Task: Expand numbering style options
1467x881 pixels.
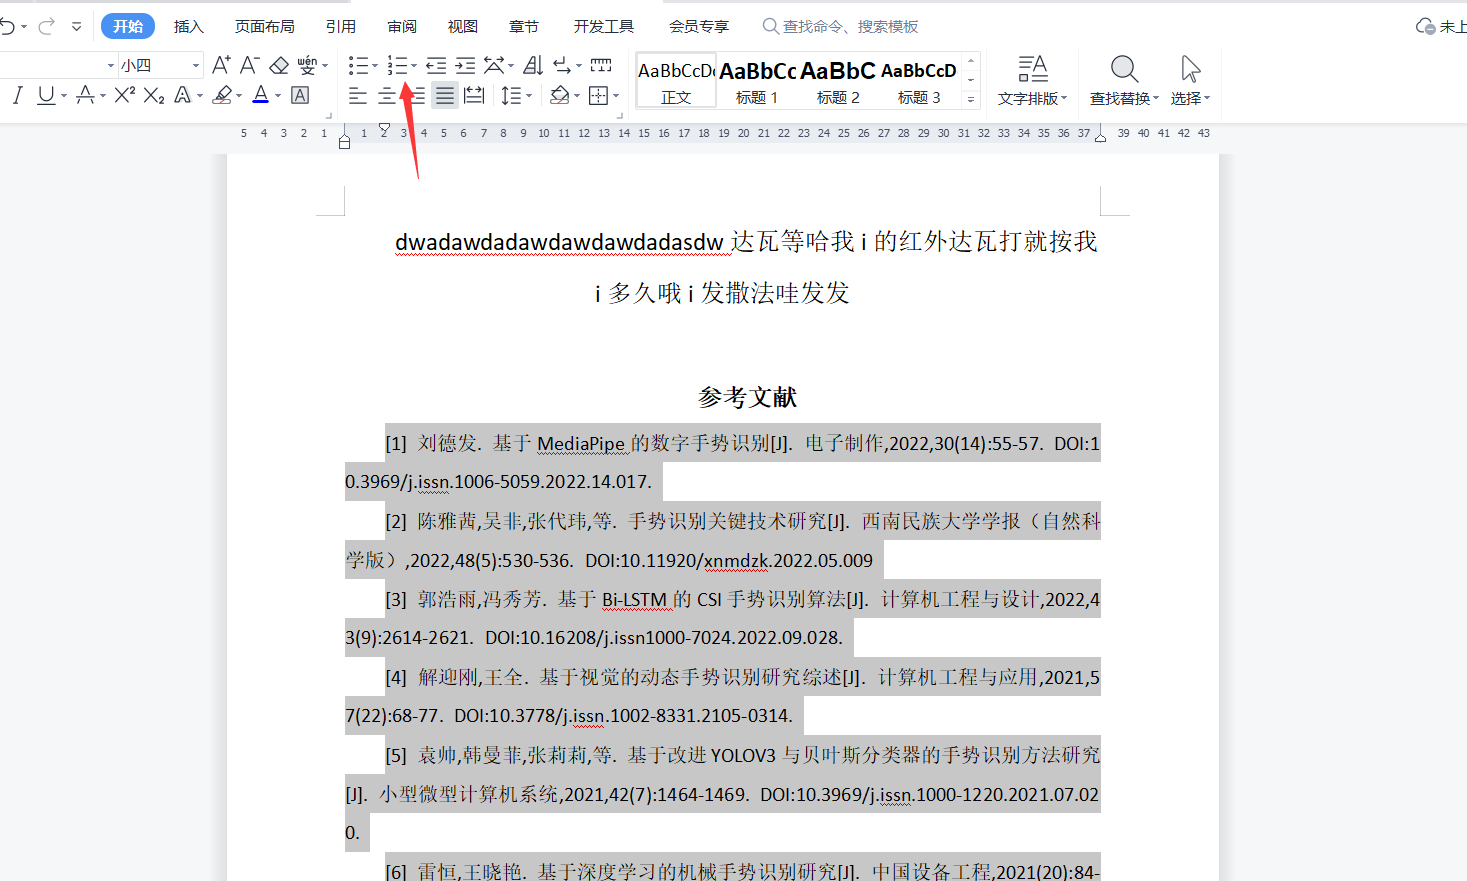Action: [x=414, y=66]
